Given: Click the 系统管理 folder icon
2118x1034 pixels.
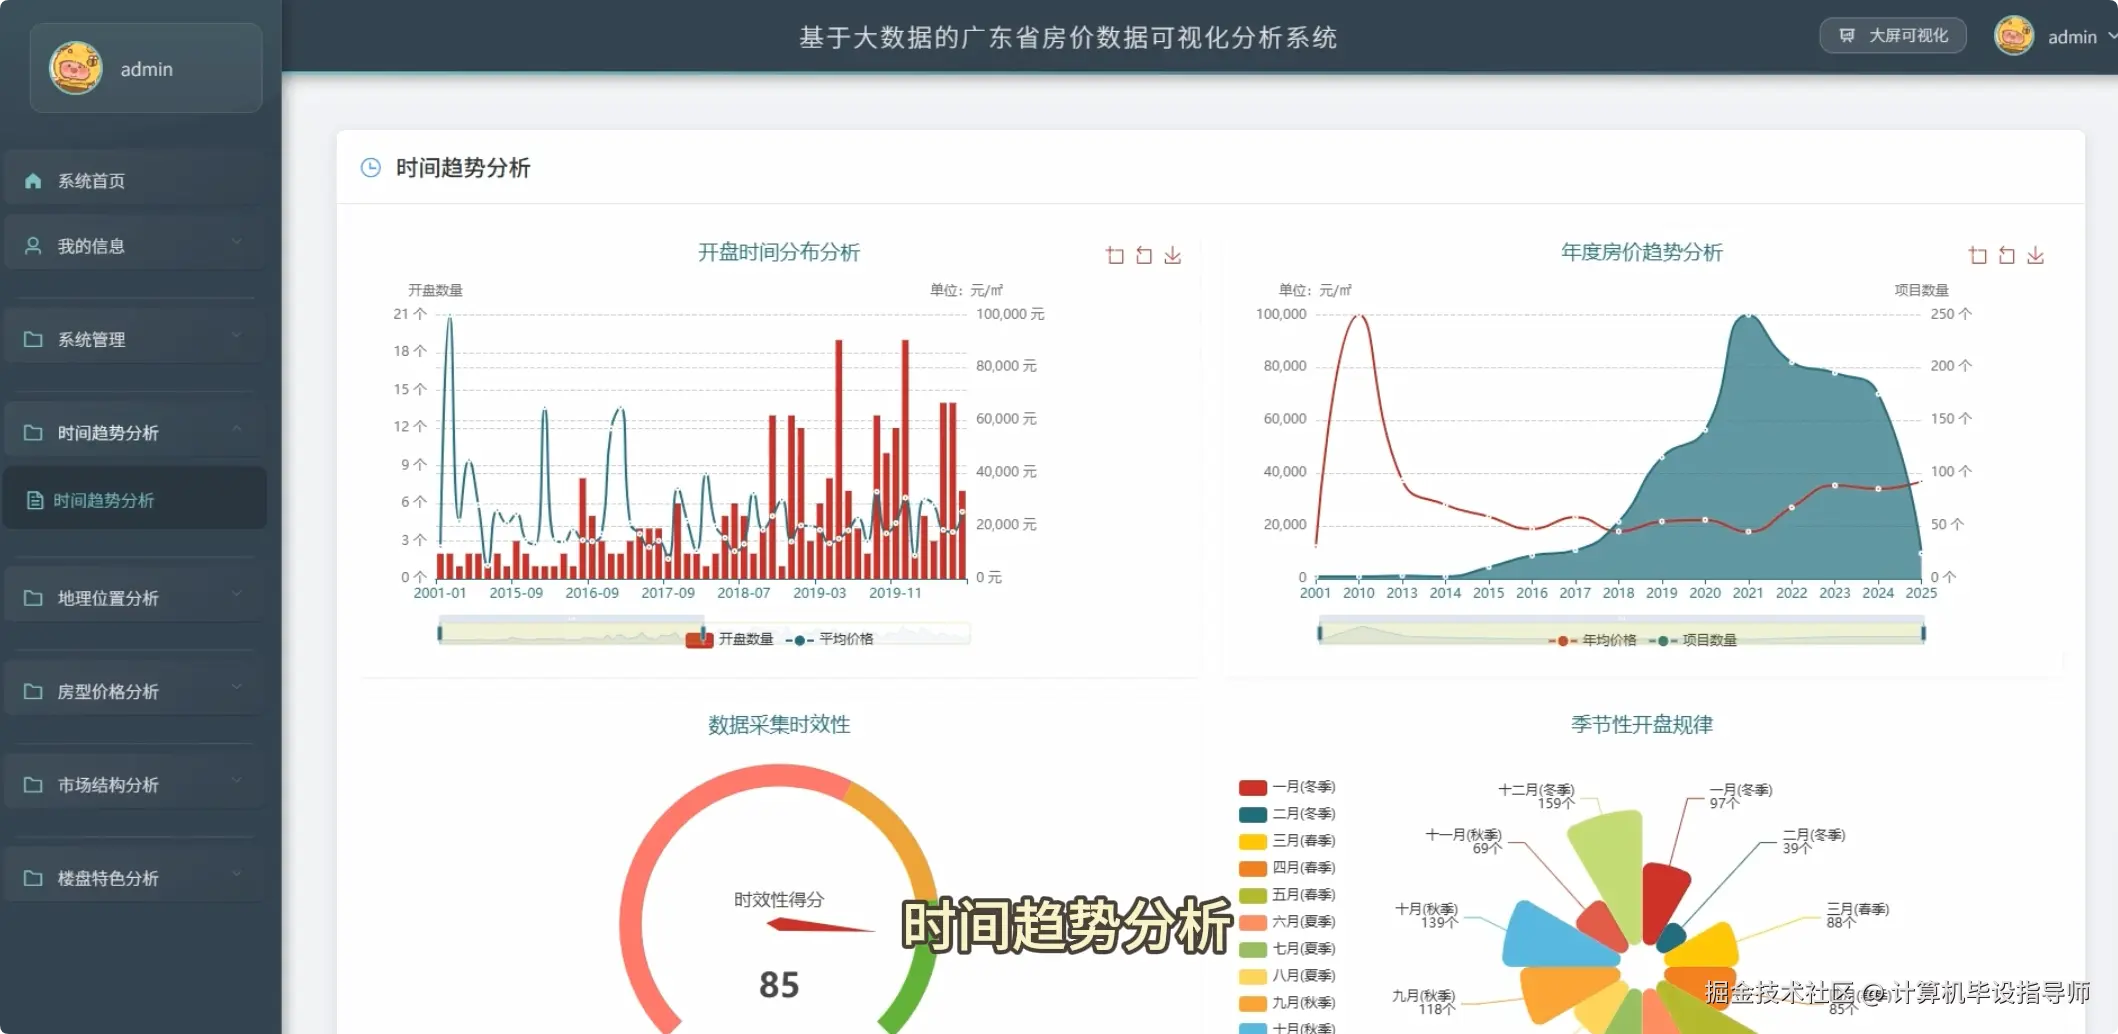Looking at the screenshot, I should [x=33, y=340].
